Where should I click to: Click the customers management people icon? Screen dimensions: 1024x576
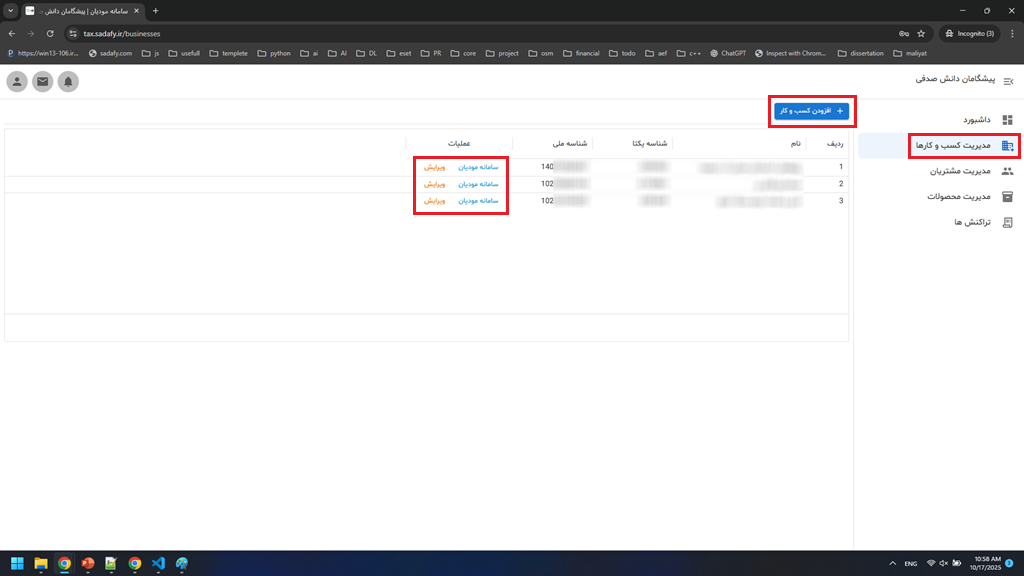pyautogui.click(x=1007, y=171)
